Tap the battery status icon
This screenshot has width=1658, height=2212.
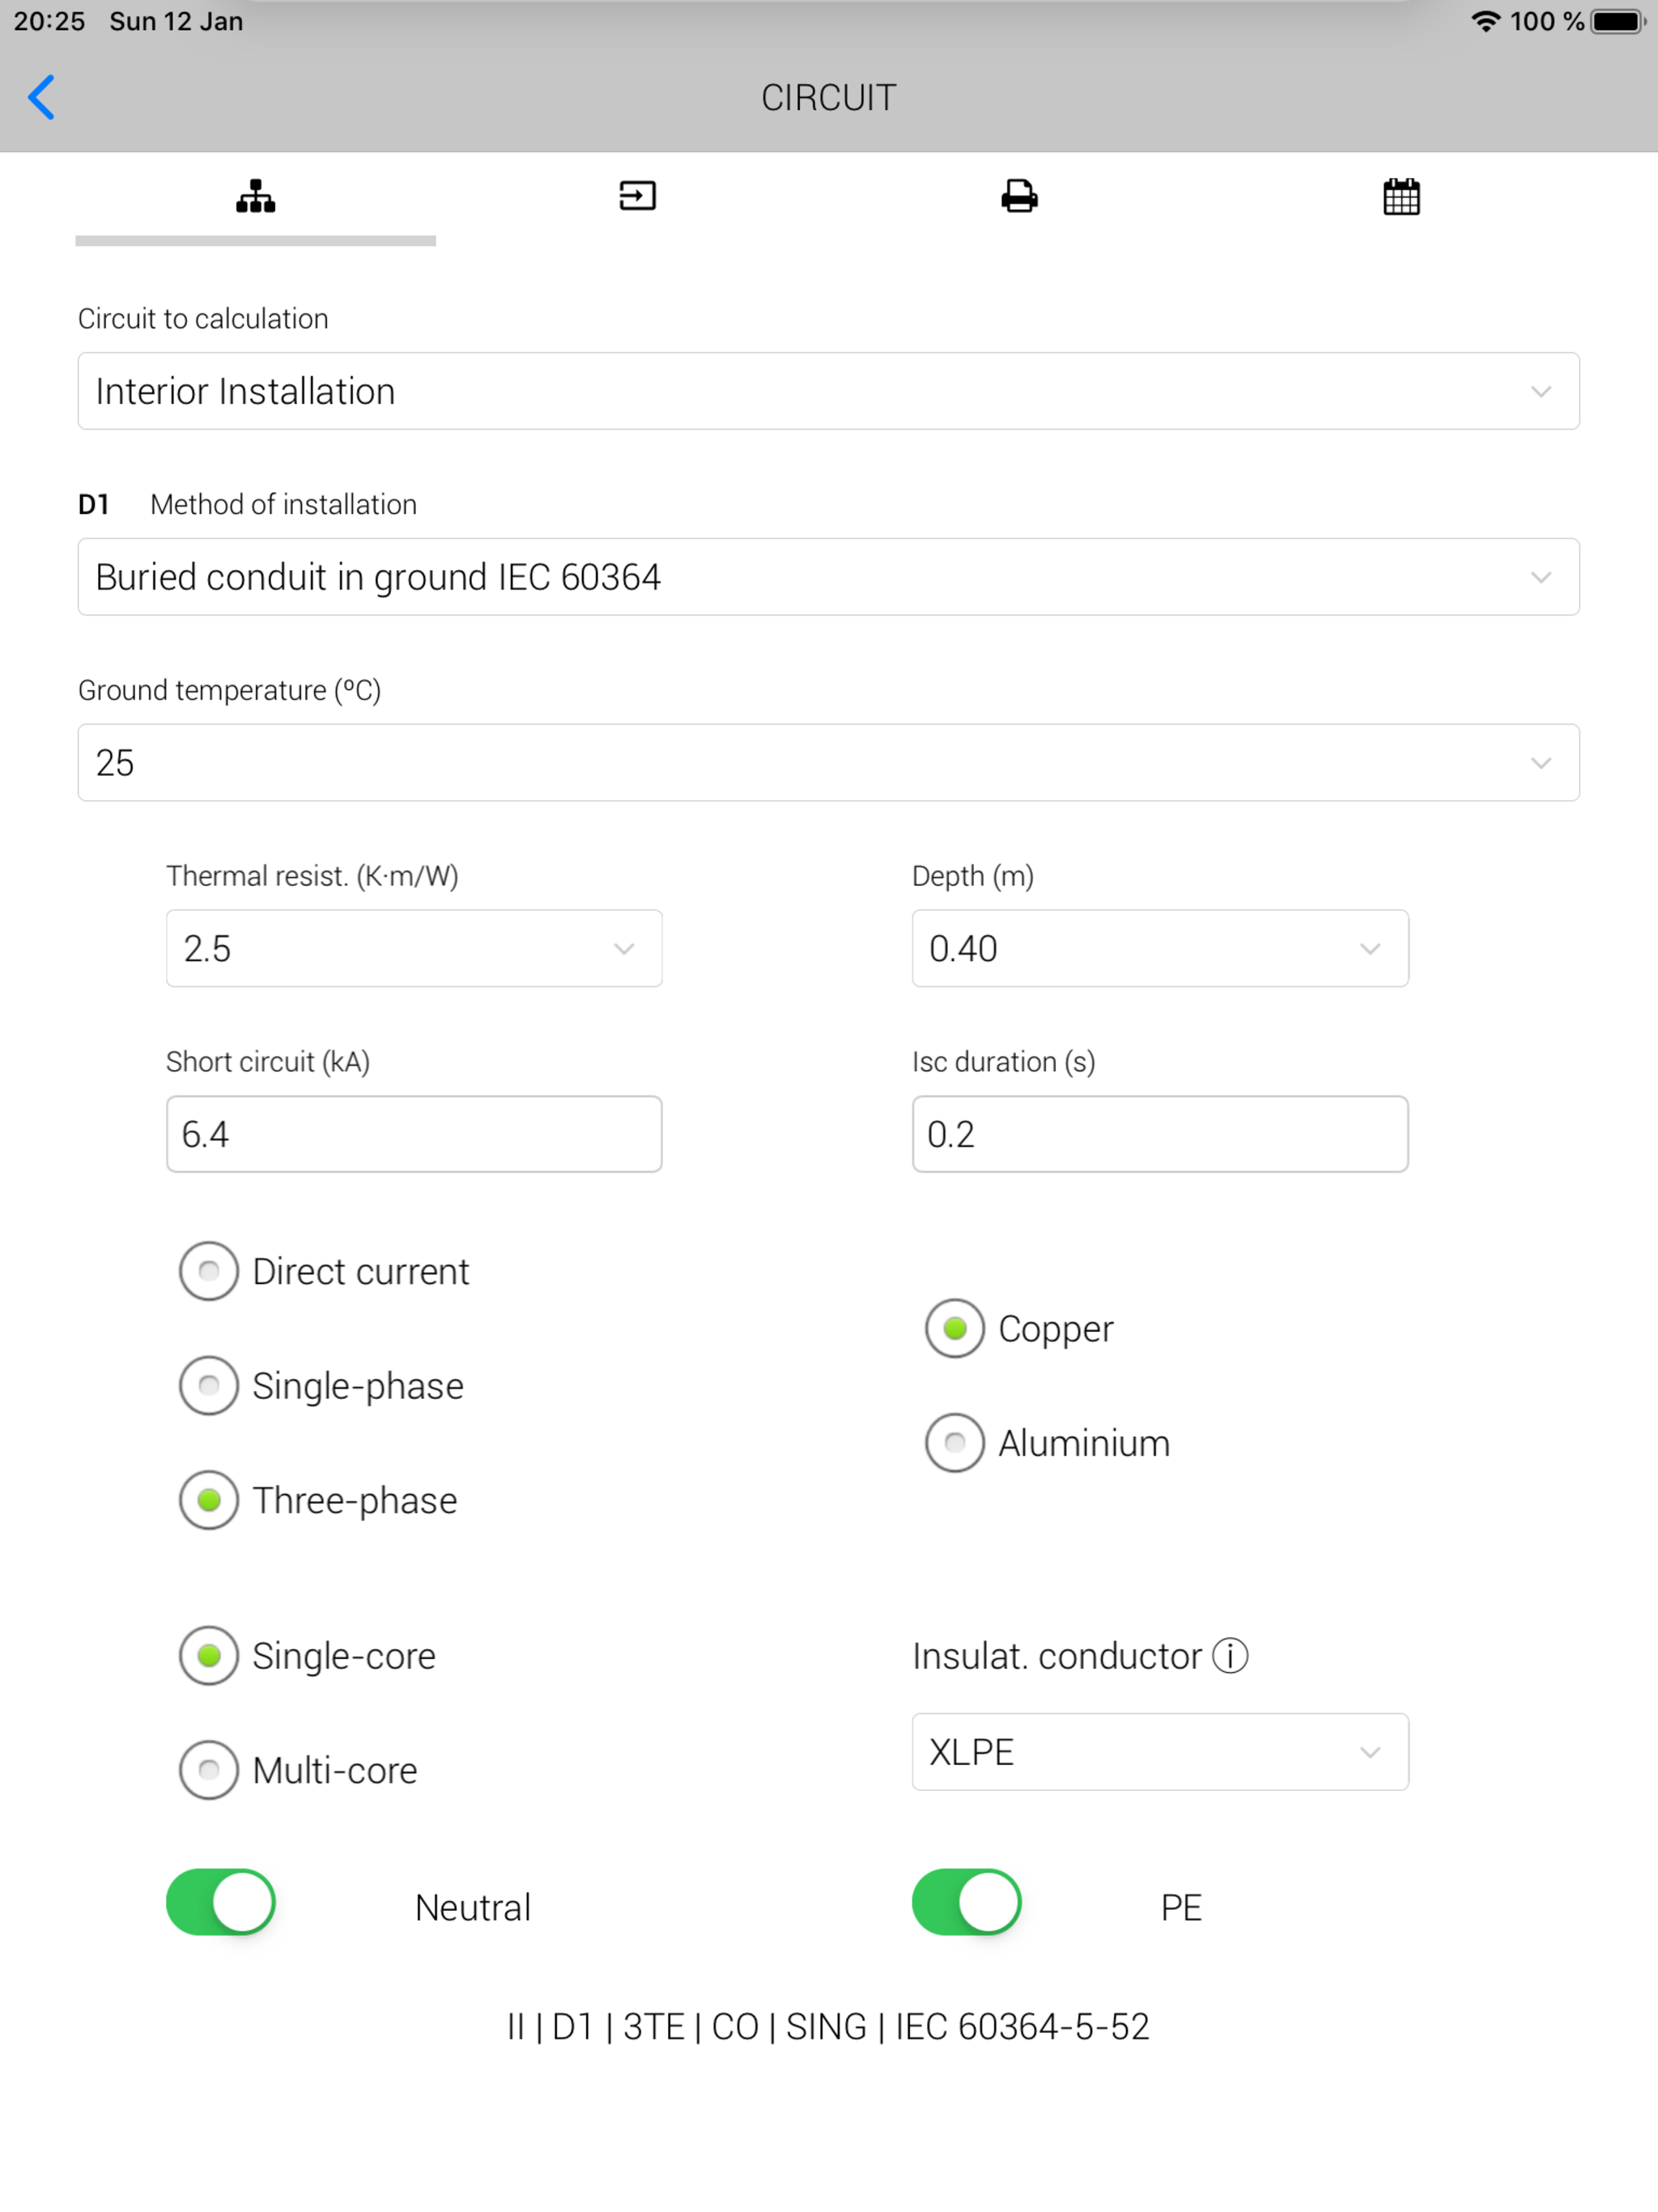tap(1618, 21)
